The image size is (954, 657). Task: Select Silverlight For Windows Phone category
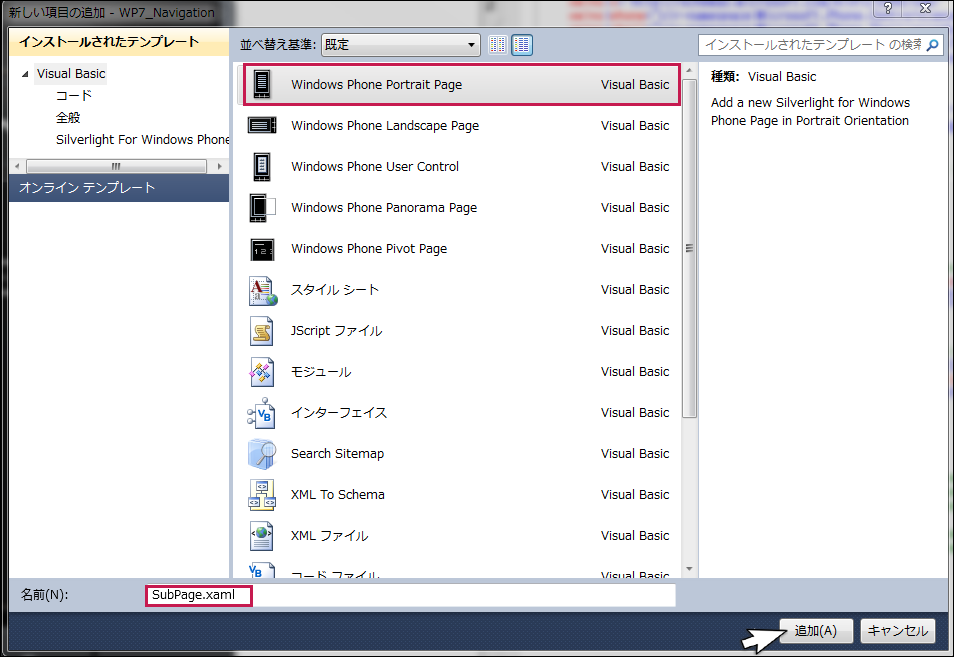click(x=143, y=139)
